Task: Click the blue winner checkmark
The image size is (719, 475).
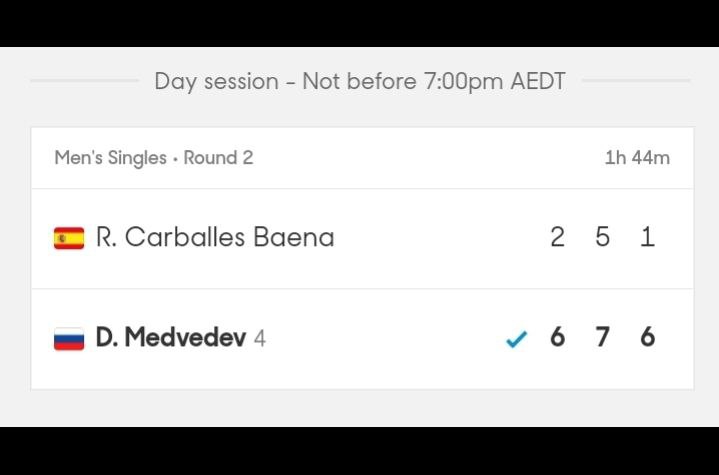Action: [x=515, y=339]
